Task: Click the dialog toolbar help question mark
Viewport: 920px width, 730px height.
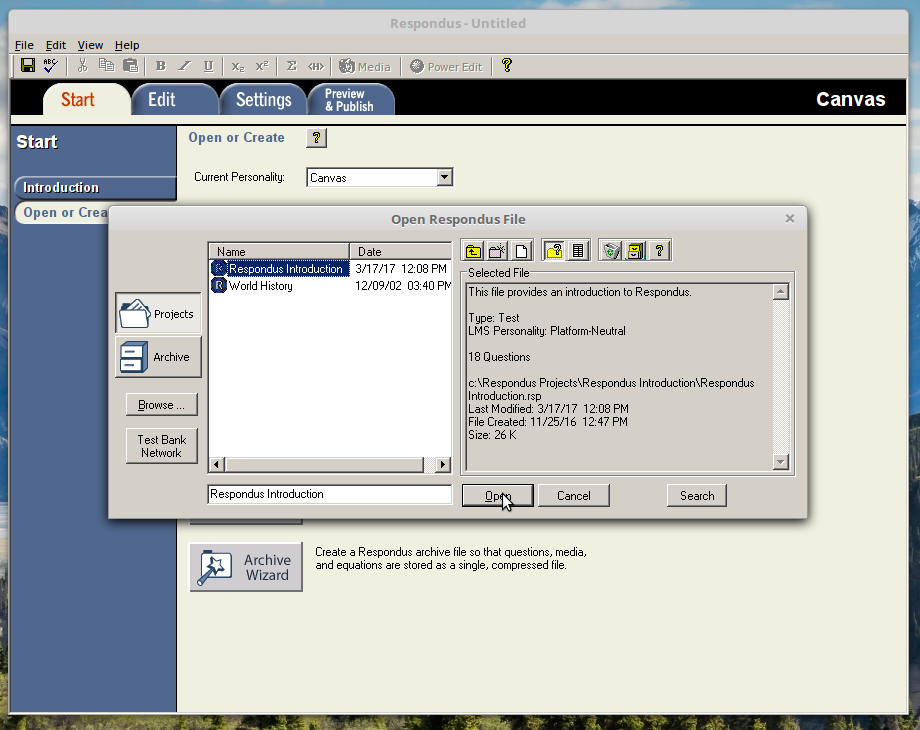Action: 659,251
